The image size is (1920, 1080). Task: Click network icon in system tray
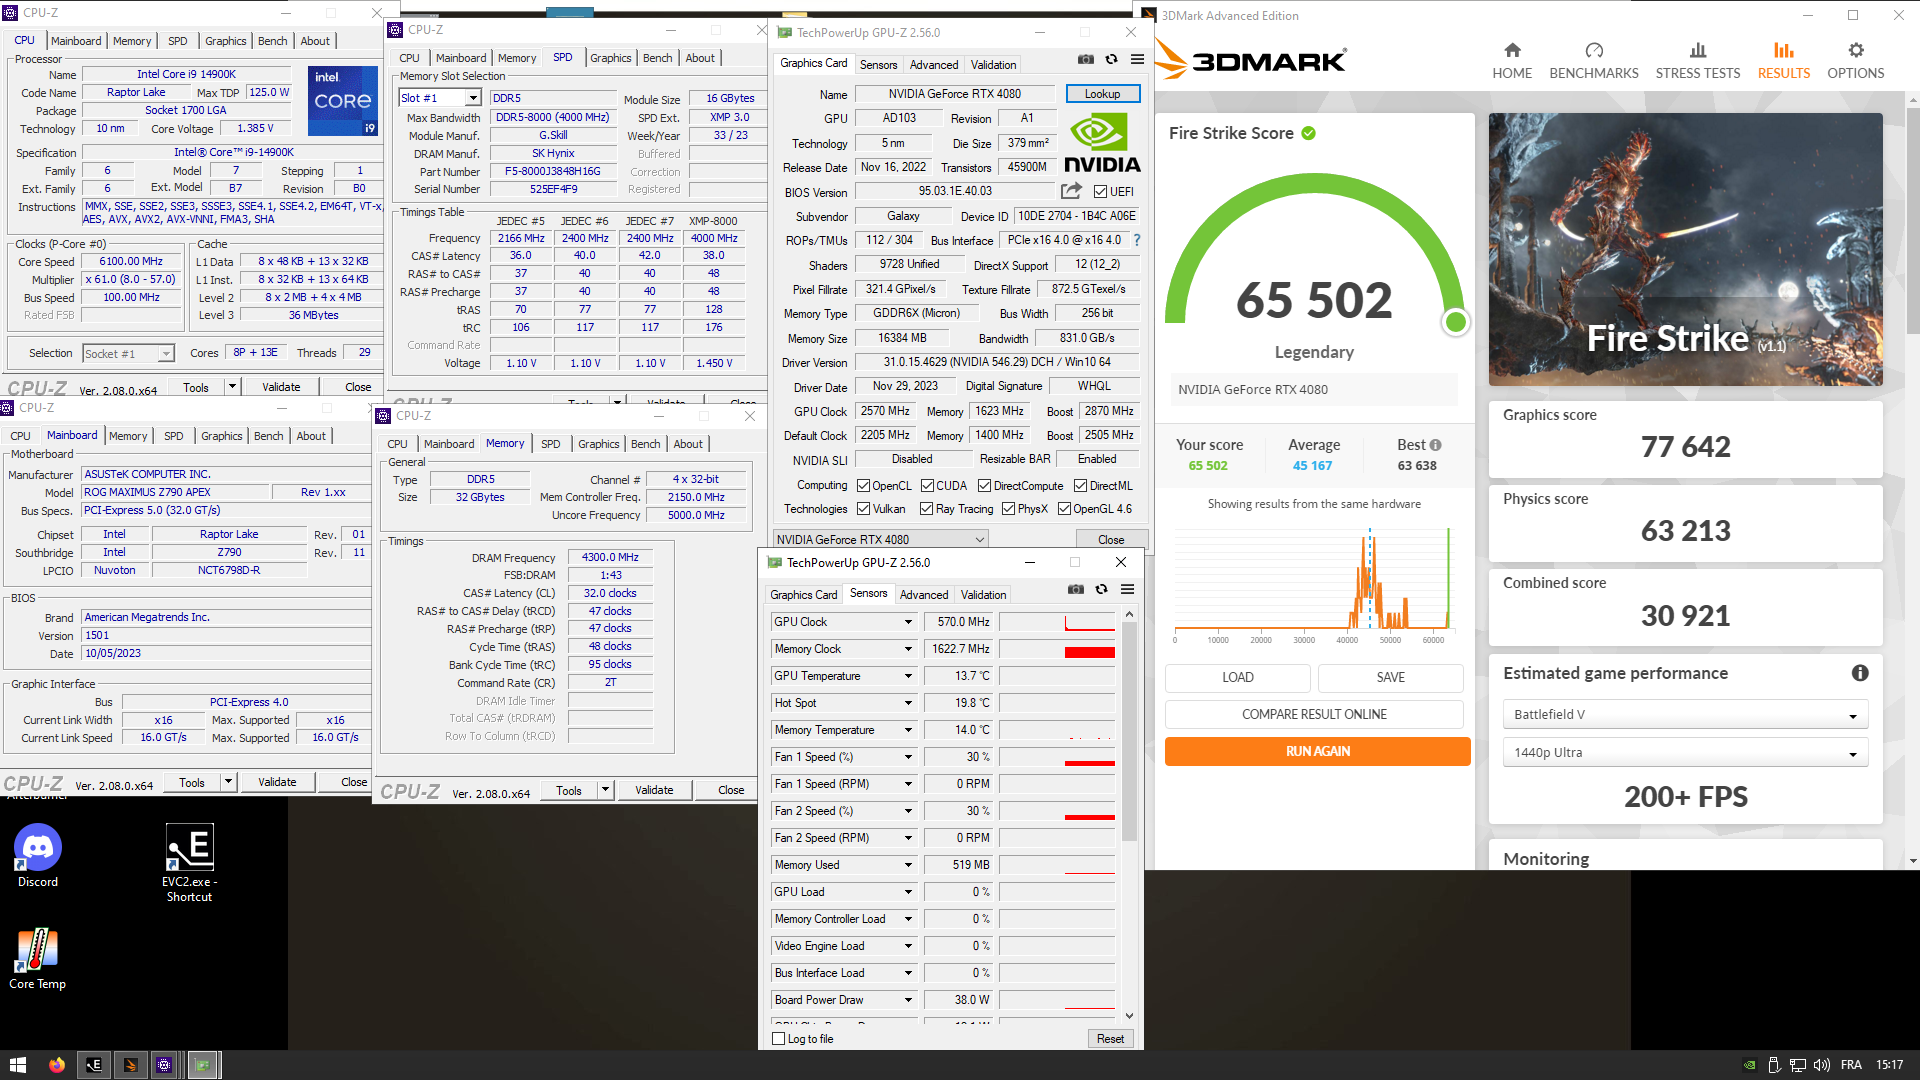[x=1797, y=1065]
